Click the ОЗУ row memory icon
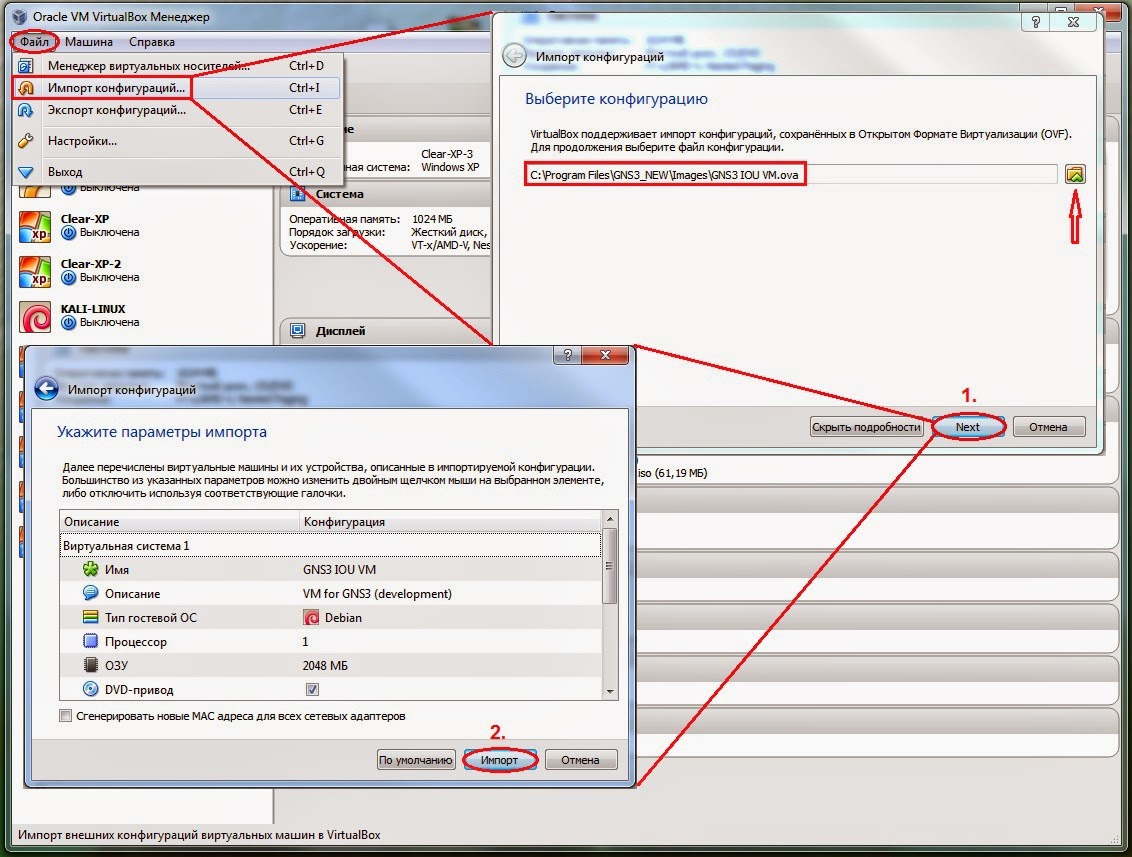 pos(90,665)
